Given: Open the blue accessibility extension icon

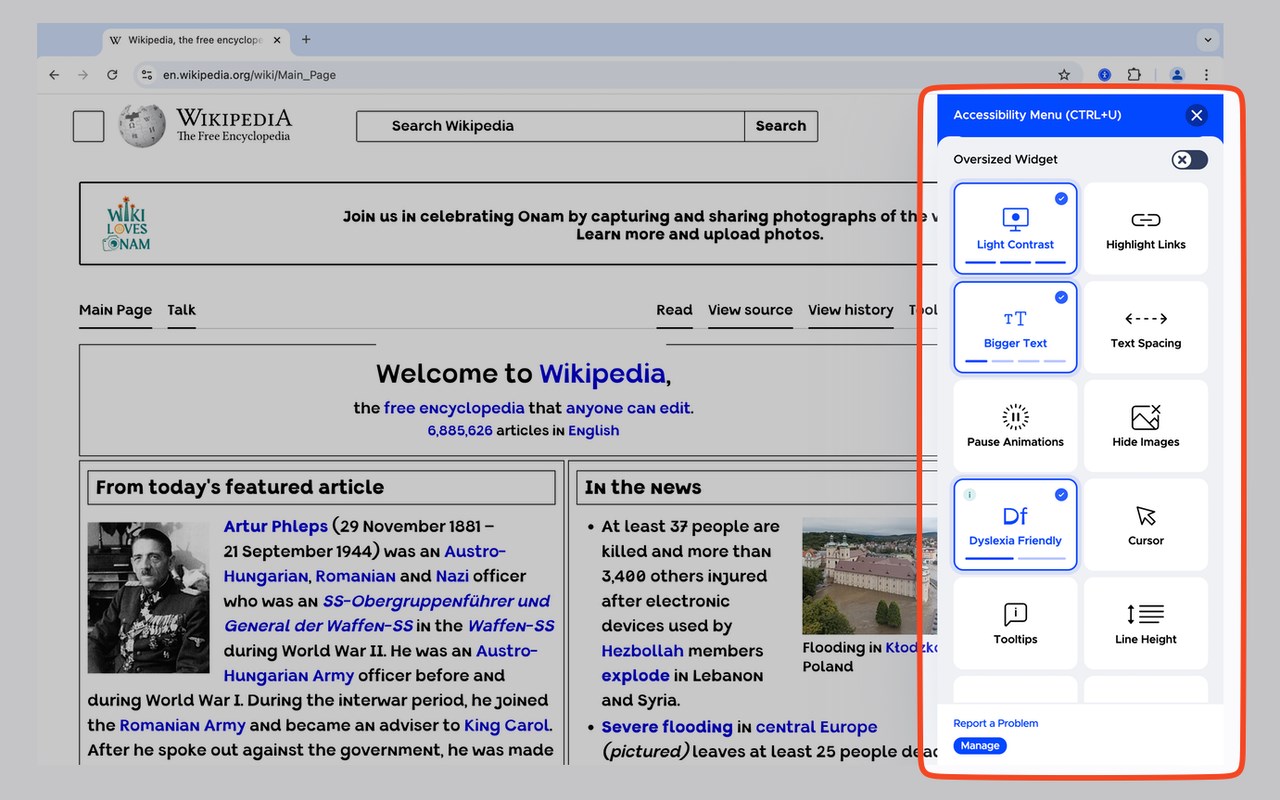Looking at the screenshot, I should (x=1105, y=75).
